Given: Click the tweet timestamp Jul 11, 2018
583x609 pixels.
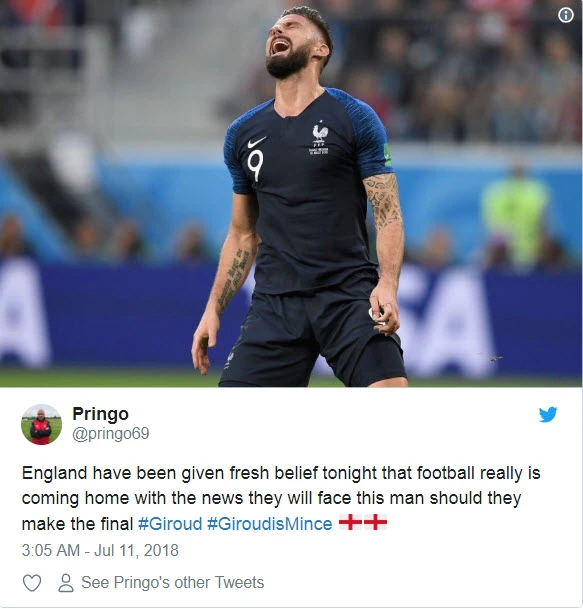Looking at the screenshot, I should (136, 550).
